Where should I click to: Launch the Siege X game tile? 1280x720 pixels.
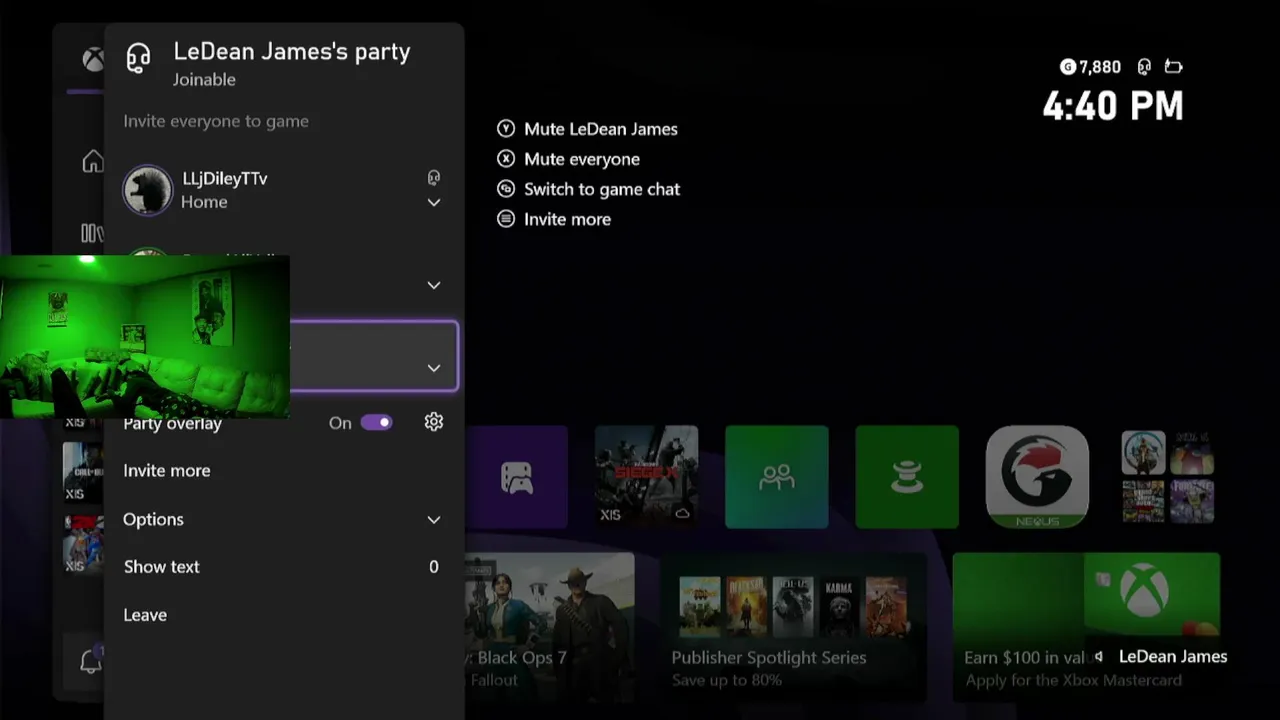pos(646,477)
